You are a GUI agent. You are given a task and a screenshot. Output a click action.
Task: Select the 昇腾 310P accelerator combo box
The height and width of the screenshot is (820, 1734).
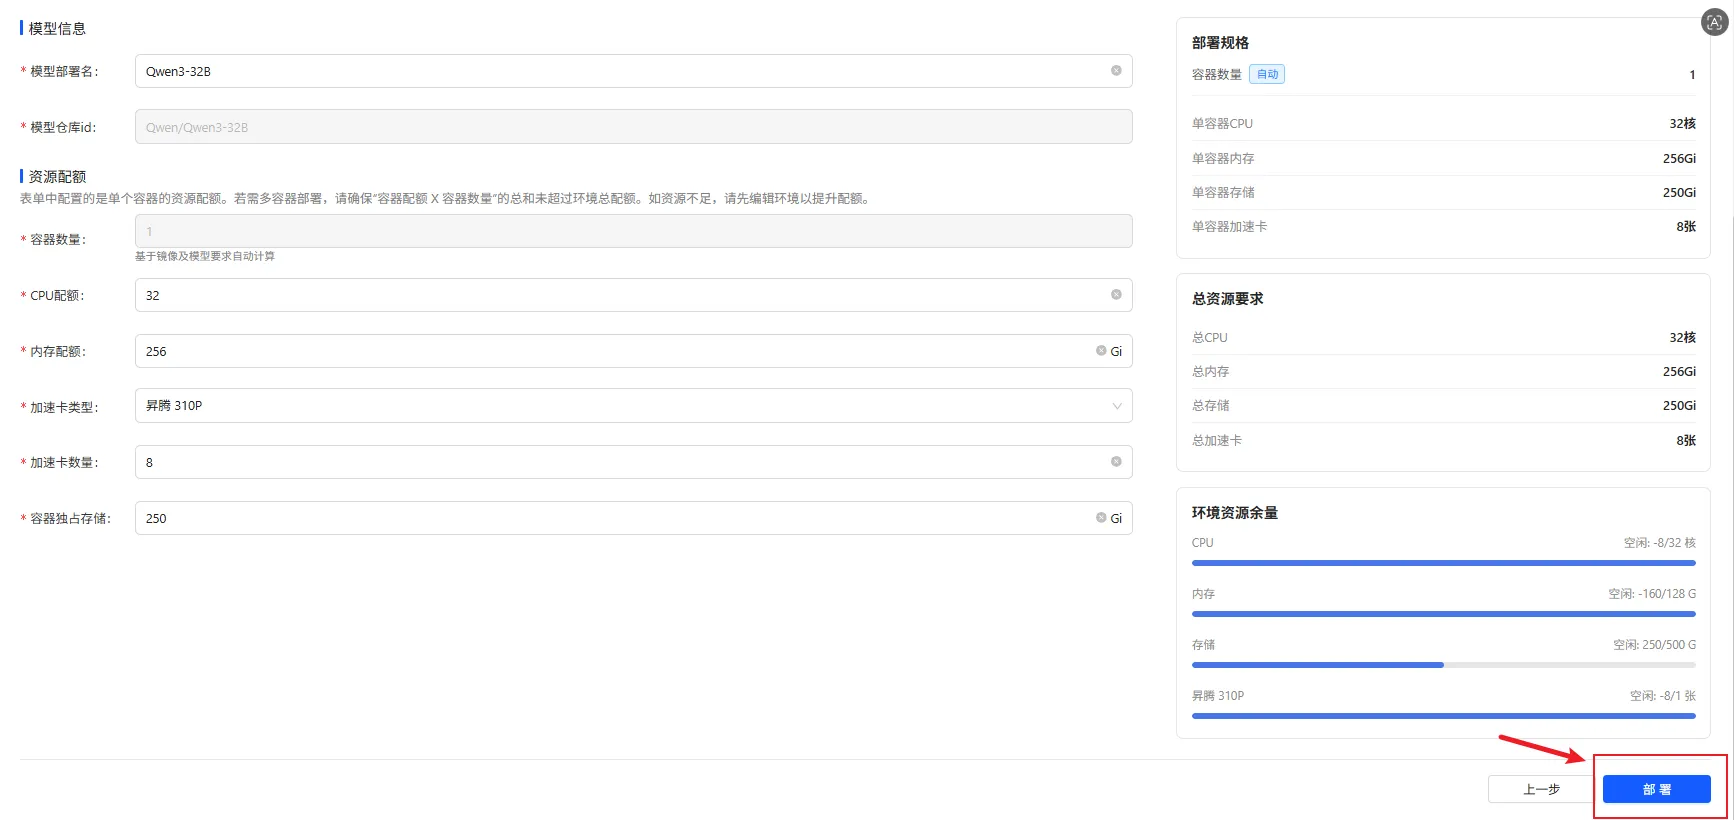633,406
